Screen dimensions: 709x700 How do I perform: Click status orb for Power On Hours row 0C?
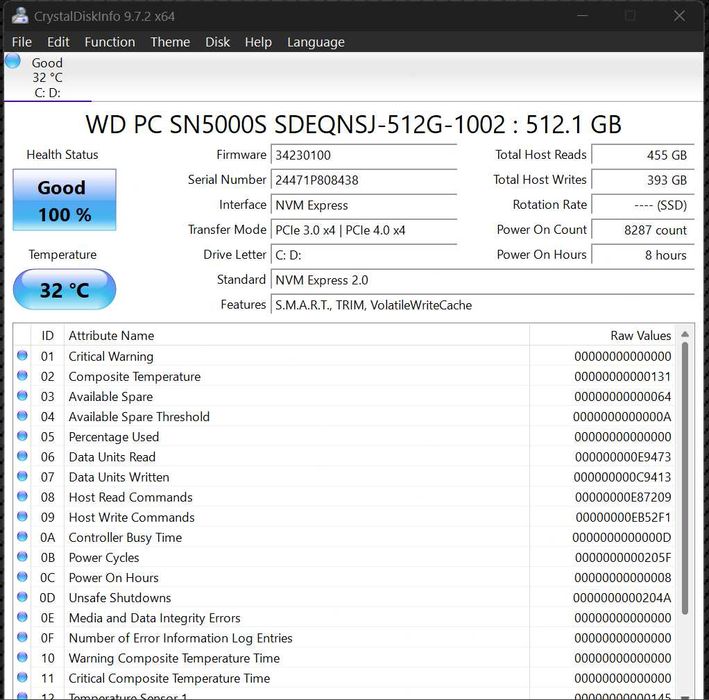[x=22, y=577]
